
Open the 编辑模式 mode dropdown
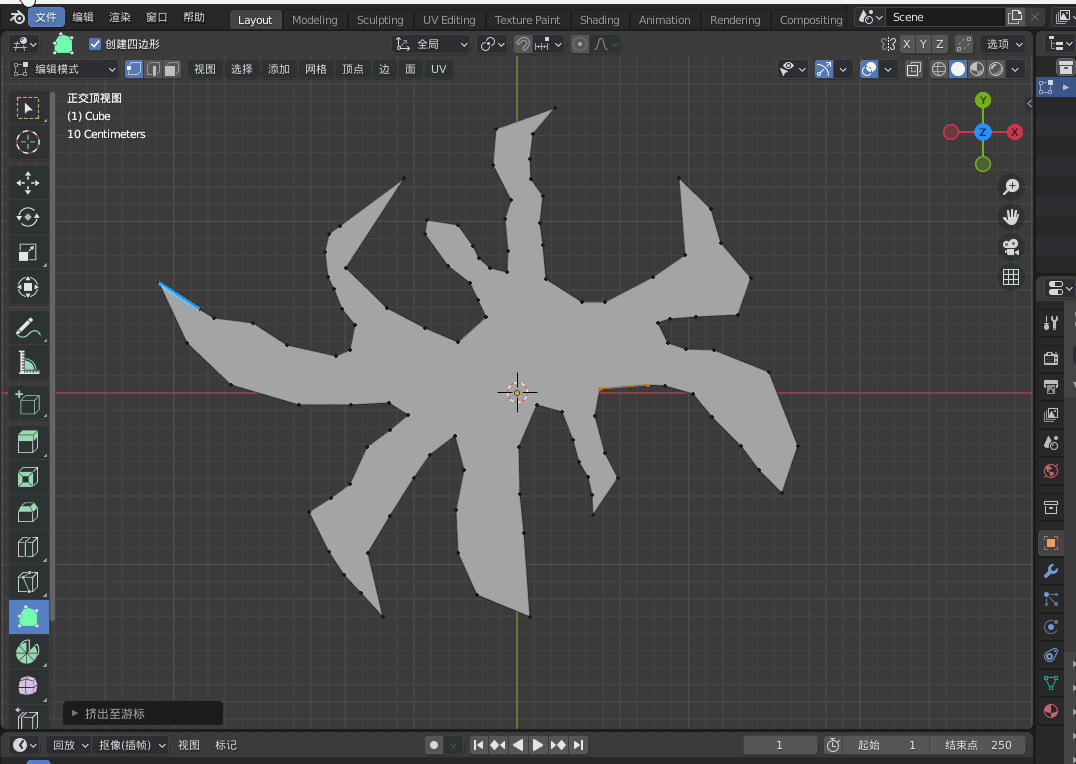[x=65, y=69]
